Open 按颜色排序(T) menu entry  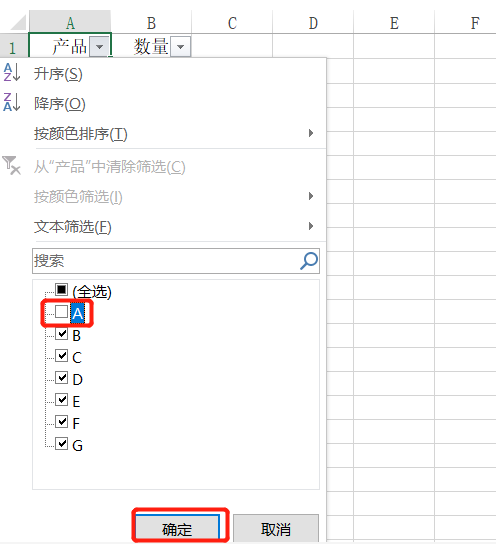coord(80,134)
